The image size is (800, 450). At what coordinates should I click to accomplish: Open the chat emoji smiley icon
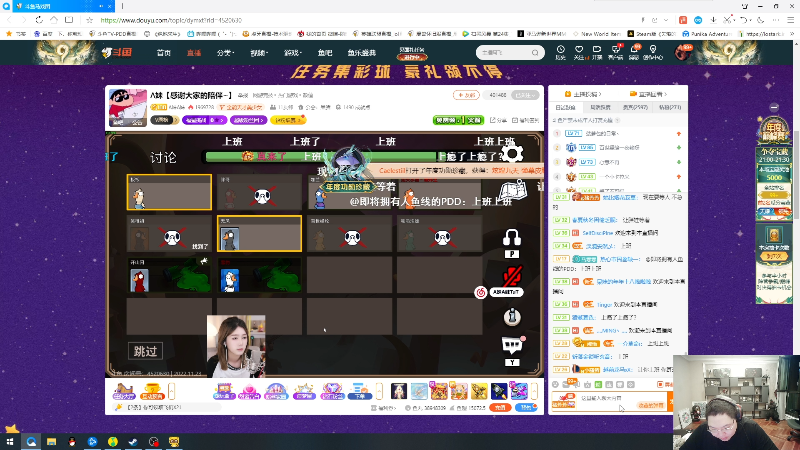(x=556, y=385)
